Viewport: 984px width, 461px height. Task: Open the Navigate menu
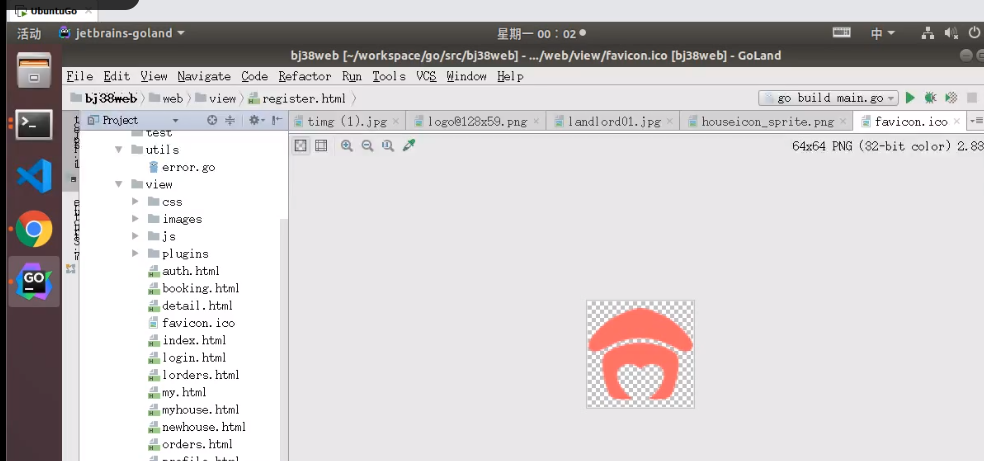coord(204,76)
